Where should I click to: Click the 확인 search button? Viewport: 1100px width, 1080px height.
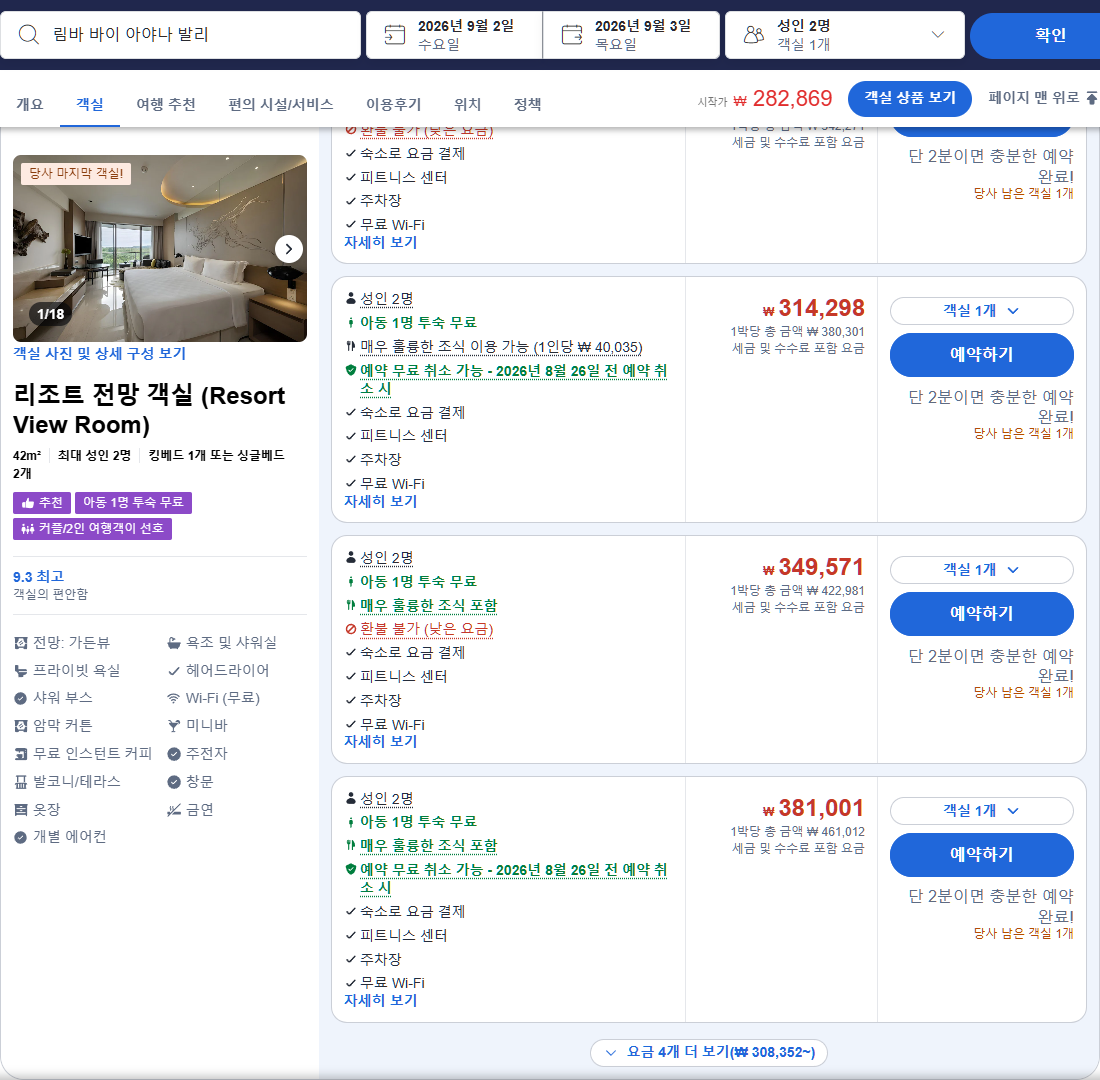click(x=1035, y=34)
